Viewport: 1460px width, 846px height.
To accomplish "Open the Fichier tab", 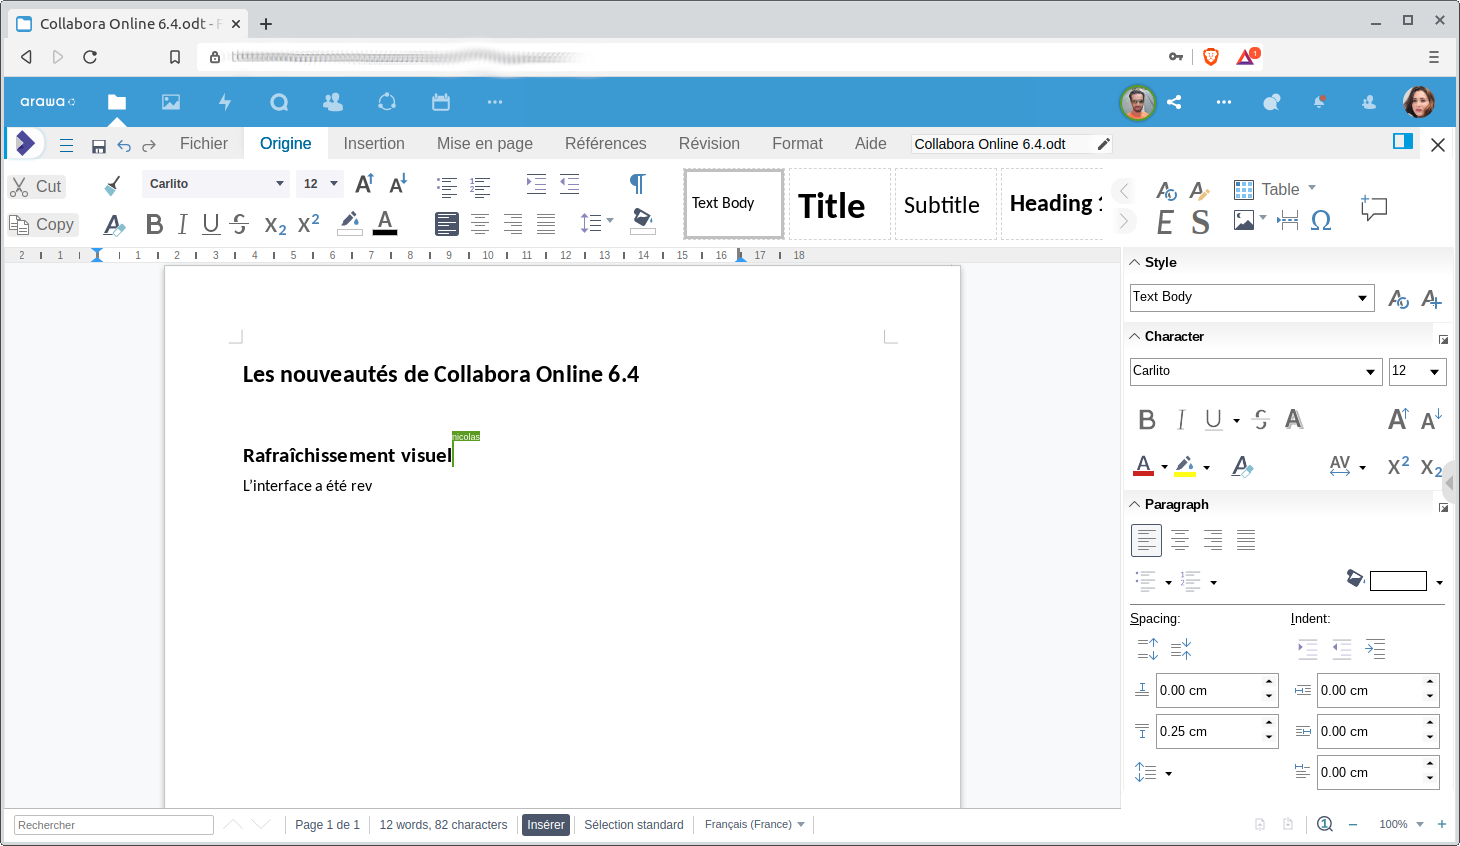I will pos(204,144).
